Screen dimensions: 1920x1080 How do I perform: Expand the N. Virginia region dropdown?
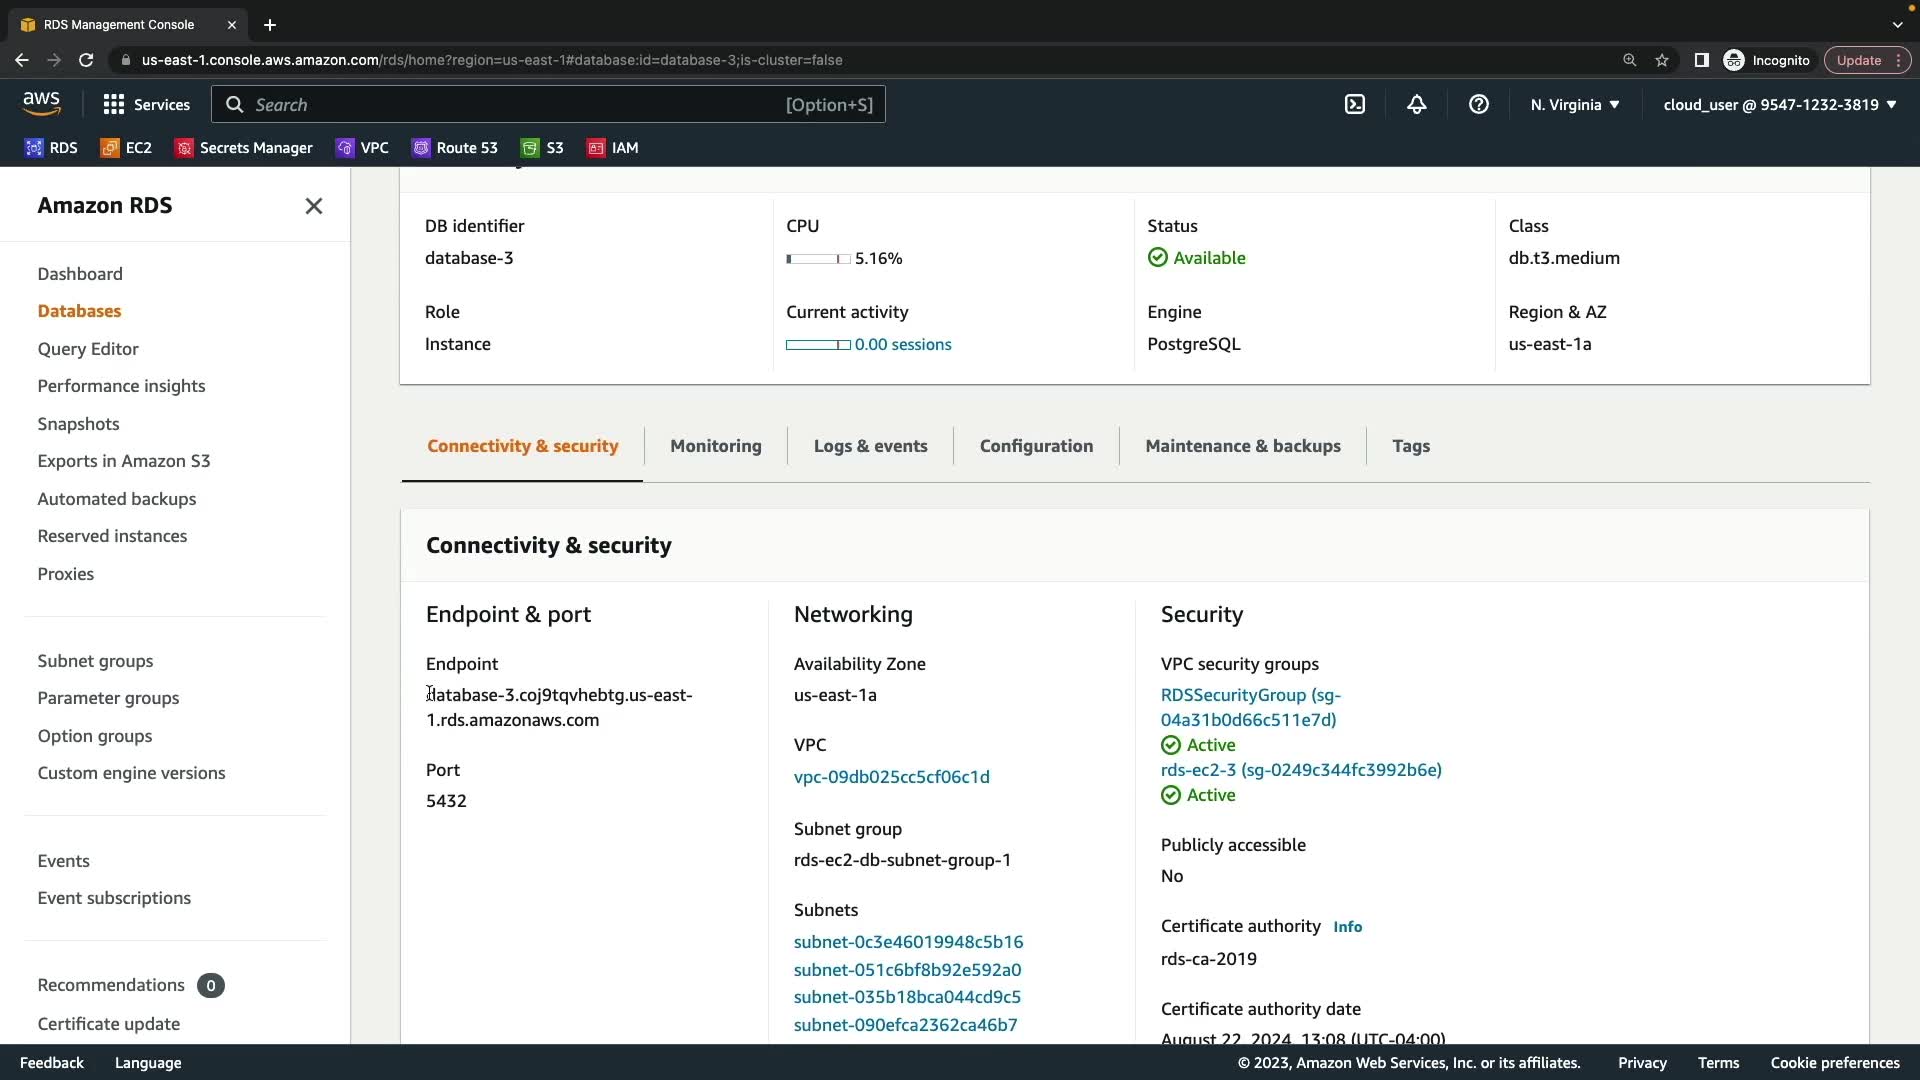pos(1574,104)
